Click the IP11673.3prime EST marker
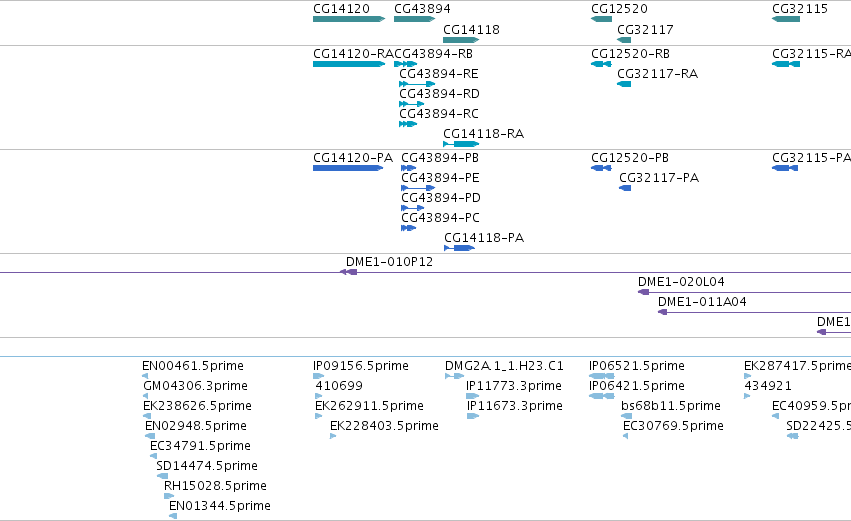This screenshot has width=851, height=521. 473,416
